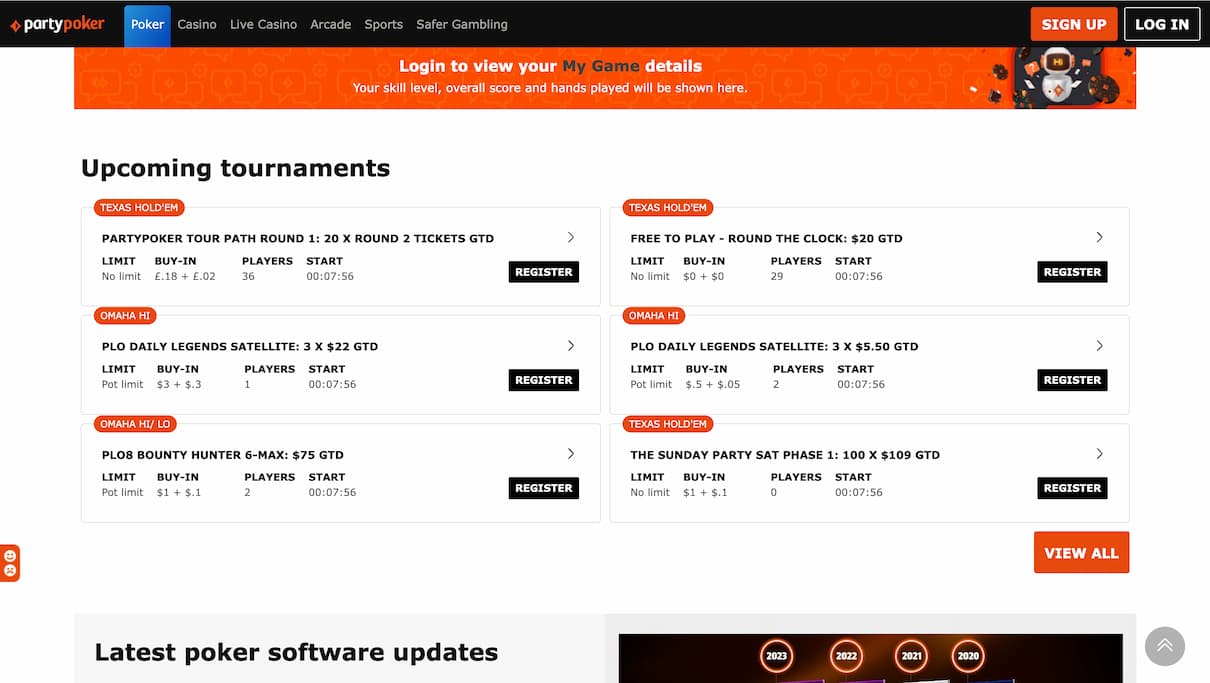Click the buy-in value $3 + $.3
Screen dimensions: 1210x683
click(179, 385)
